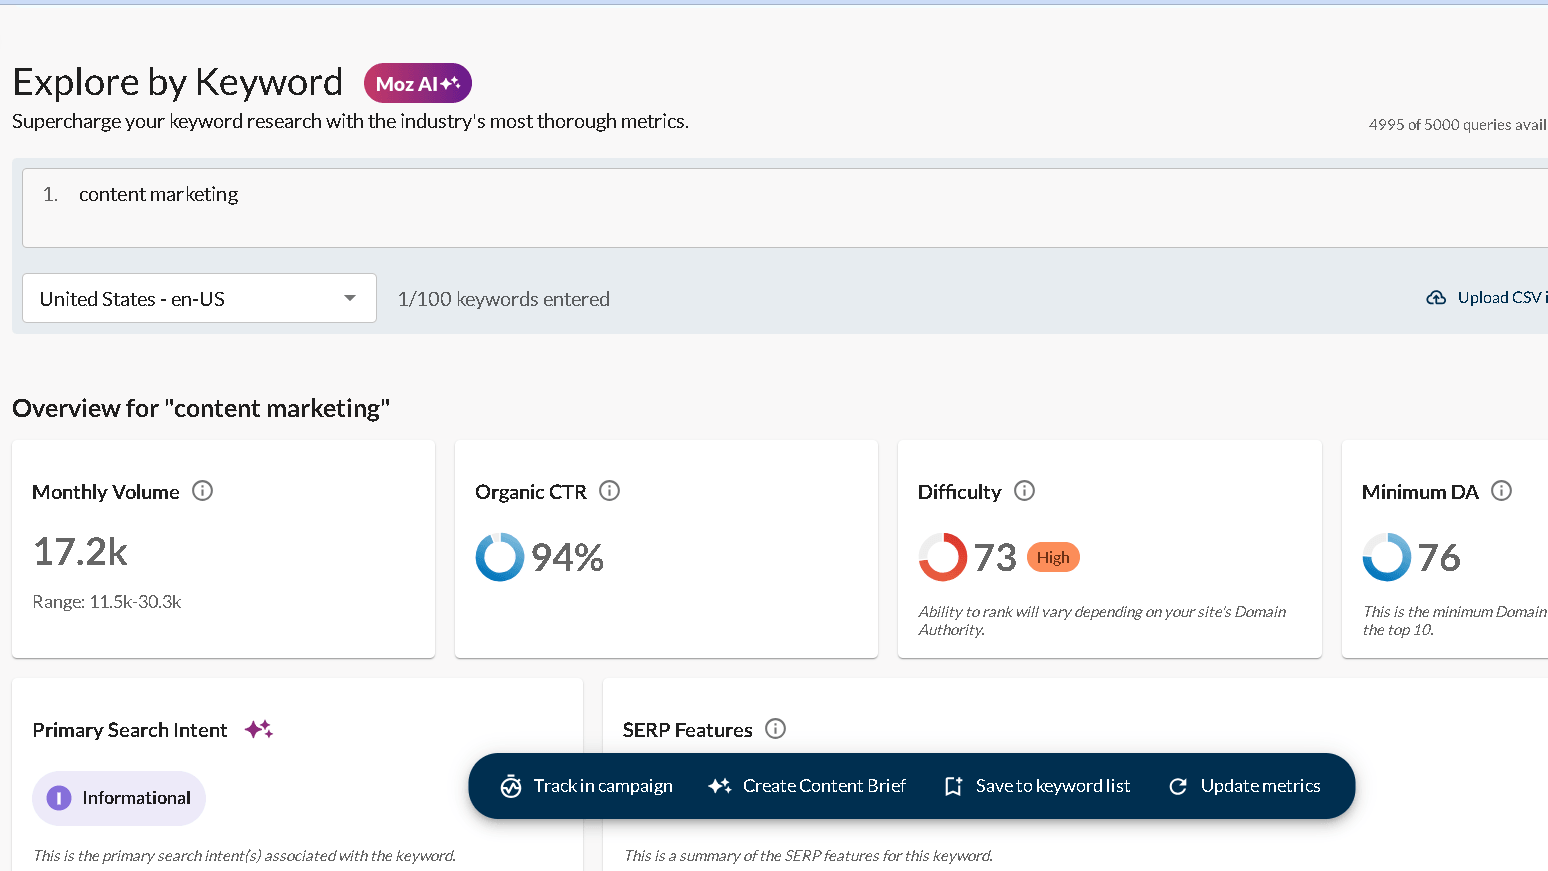Click the sparkles icon beside Primary Search Intent
Screen dimensions: 1548x871
coord(258,729)
